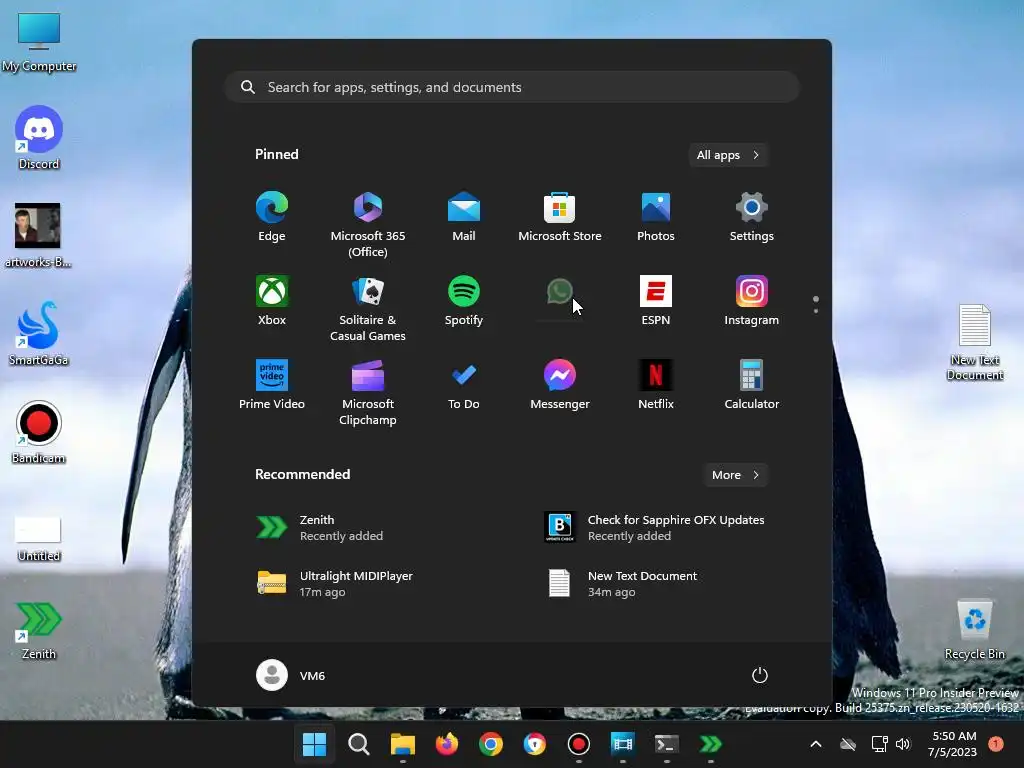Open the VM6 user account menu
The height and width of the screenshot is (768, 1024).
point(291,675)
